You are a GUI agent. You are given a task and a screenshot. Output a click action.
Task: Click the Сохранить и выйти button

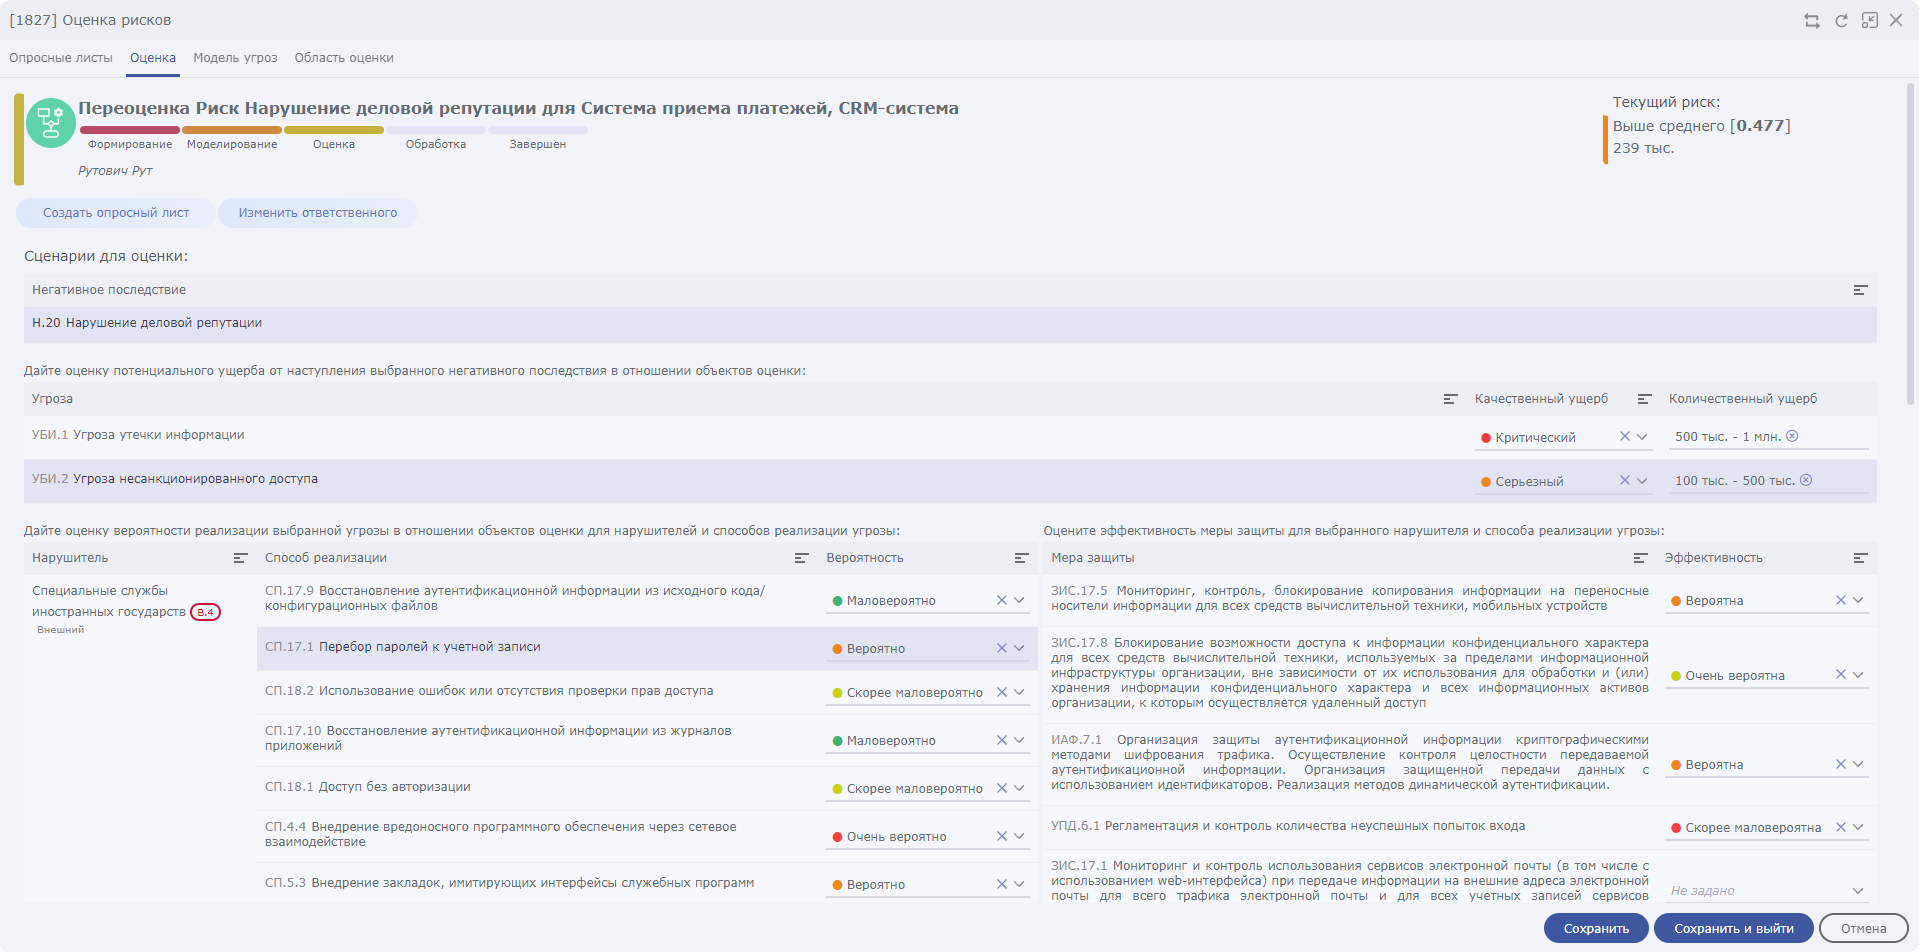(1734, 928)
